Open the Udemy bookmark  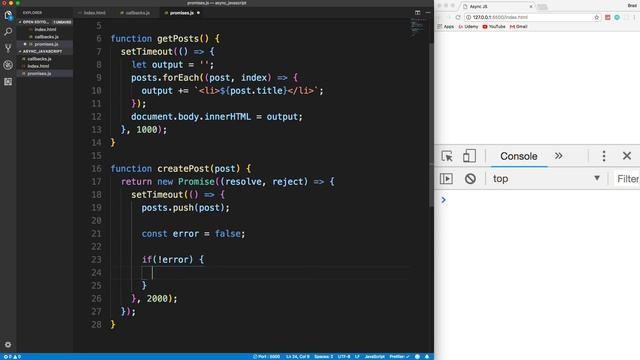(x=468, y=27)
